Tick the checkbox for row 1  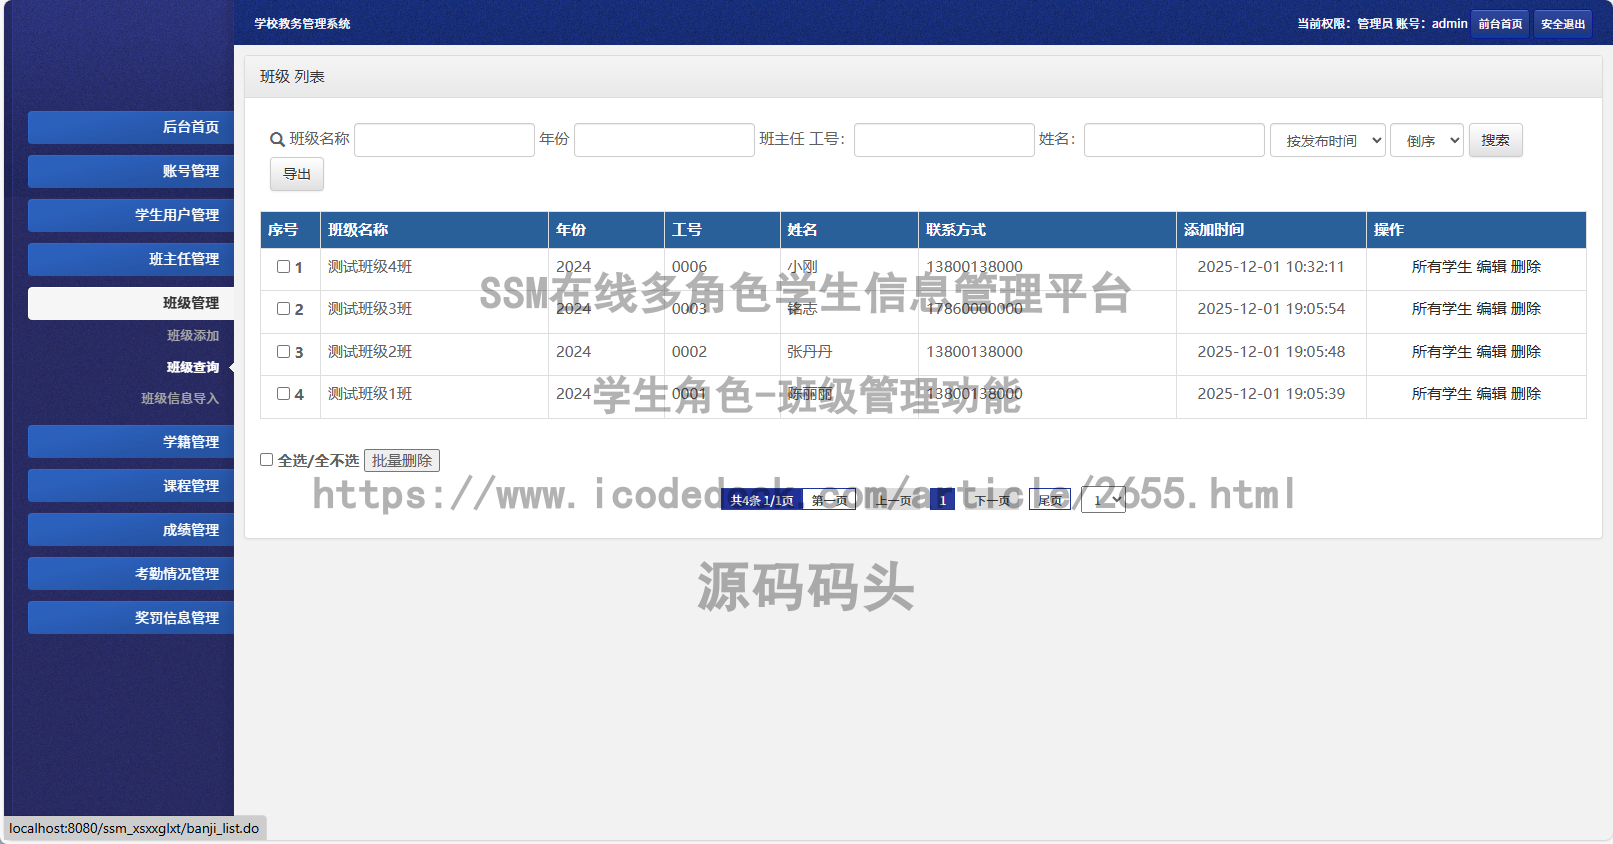pos(284,267)
